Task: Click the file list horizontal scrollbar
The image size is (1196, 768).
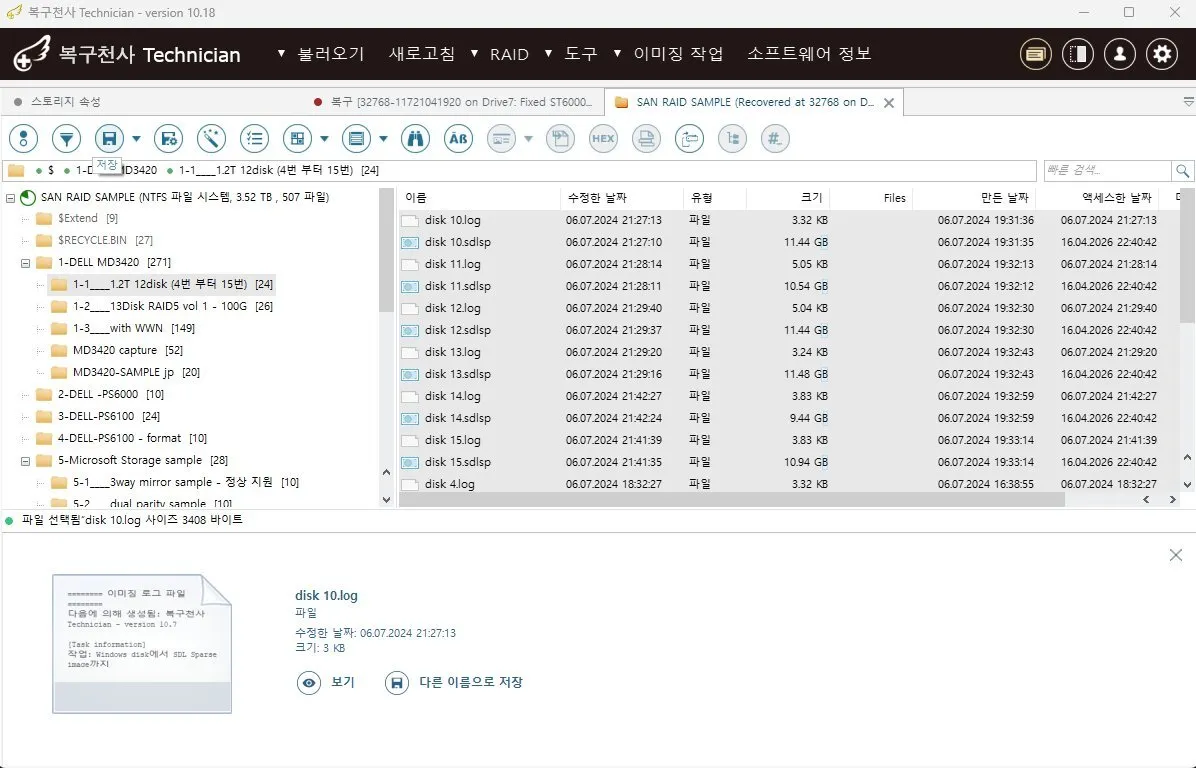Action: 731,500
